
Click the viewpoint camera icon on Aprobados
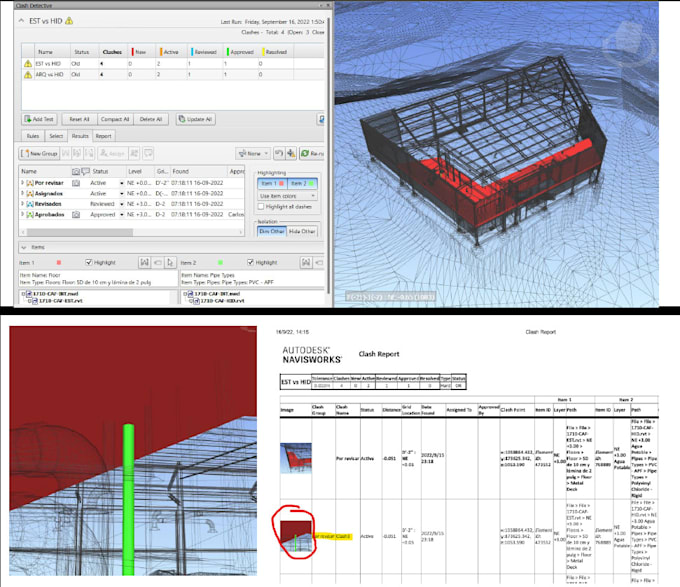(76, 214)
